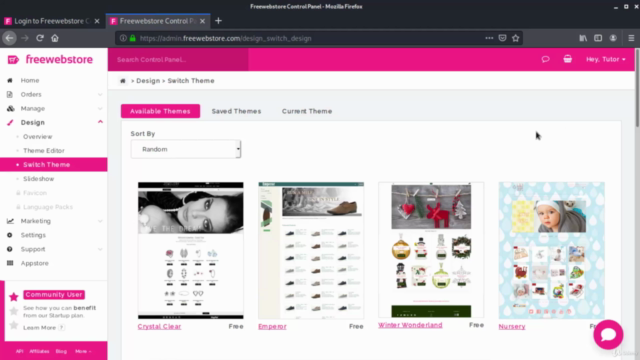Open the More footer dropdown

pyautogui.click(x=83, y=351)
